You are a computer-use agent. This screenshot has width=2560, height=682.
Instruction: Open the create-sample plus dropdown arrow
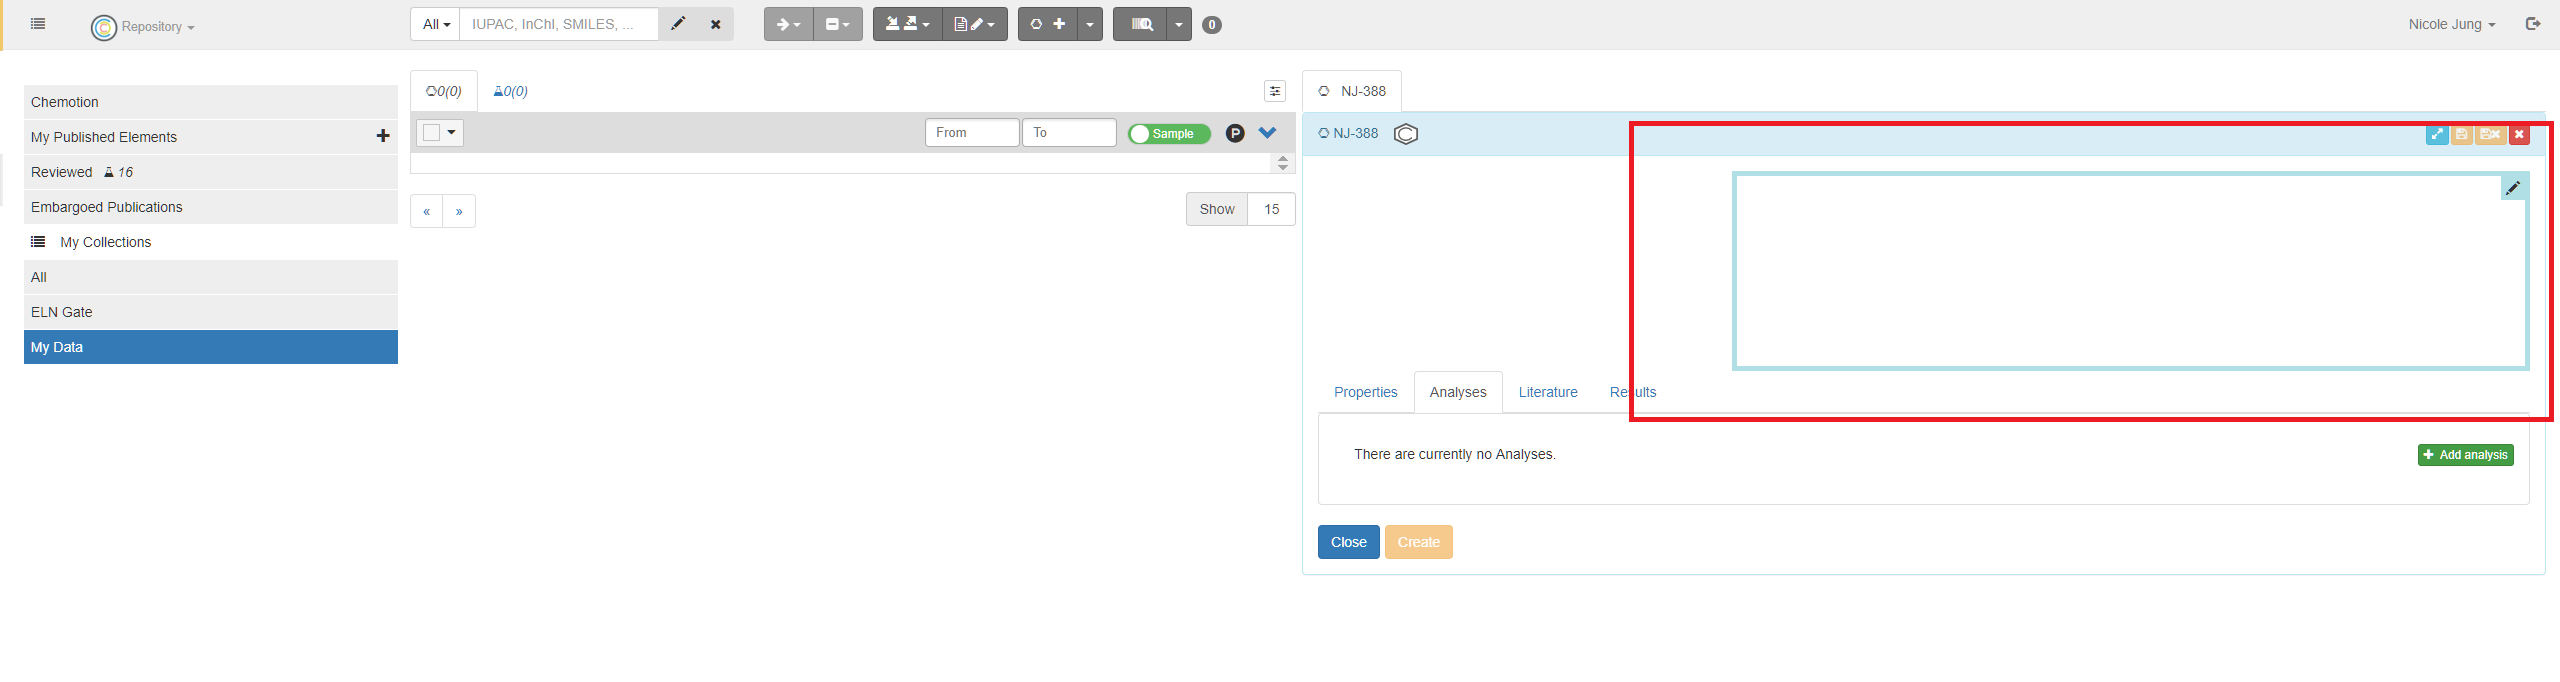[x=1090, y=24]
